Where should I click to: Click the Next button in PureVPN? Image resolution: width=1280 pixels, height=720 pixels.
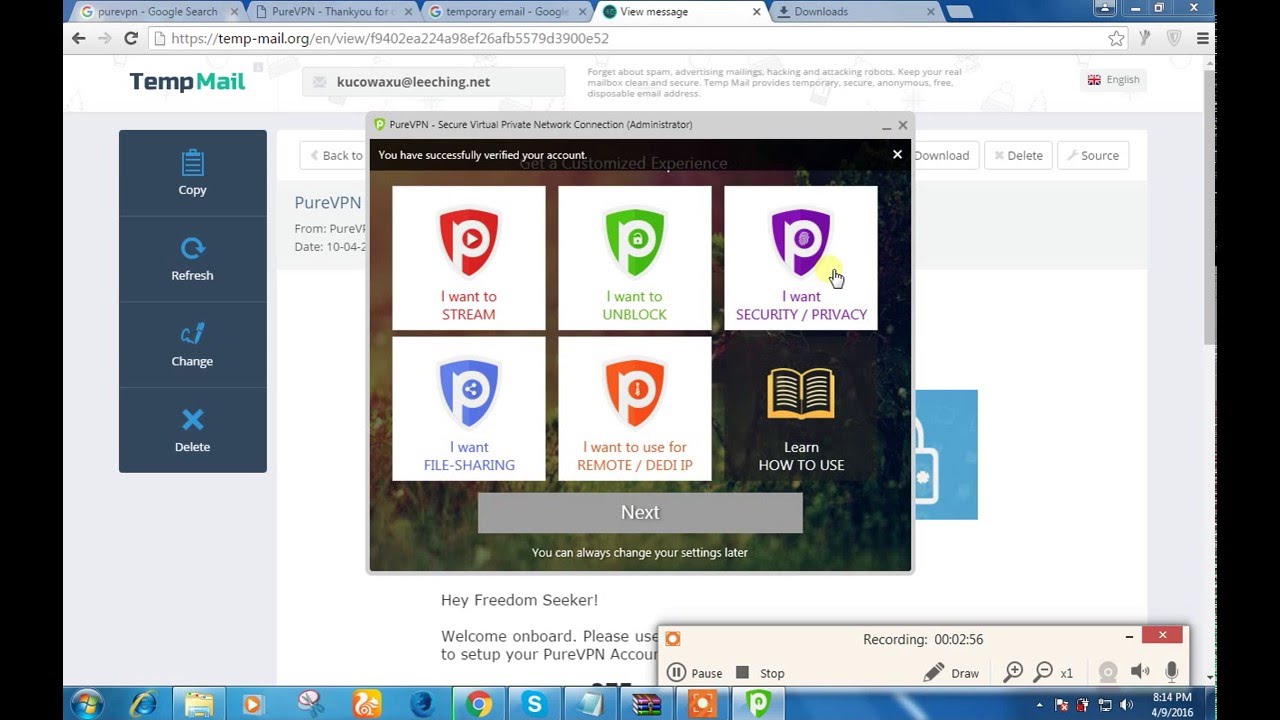coord(640,512)
